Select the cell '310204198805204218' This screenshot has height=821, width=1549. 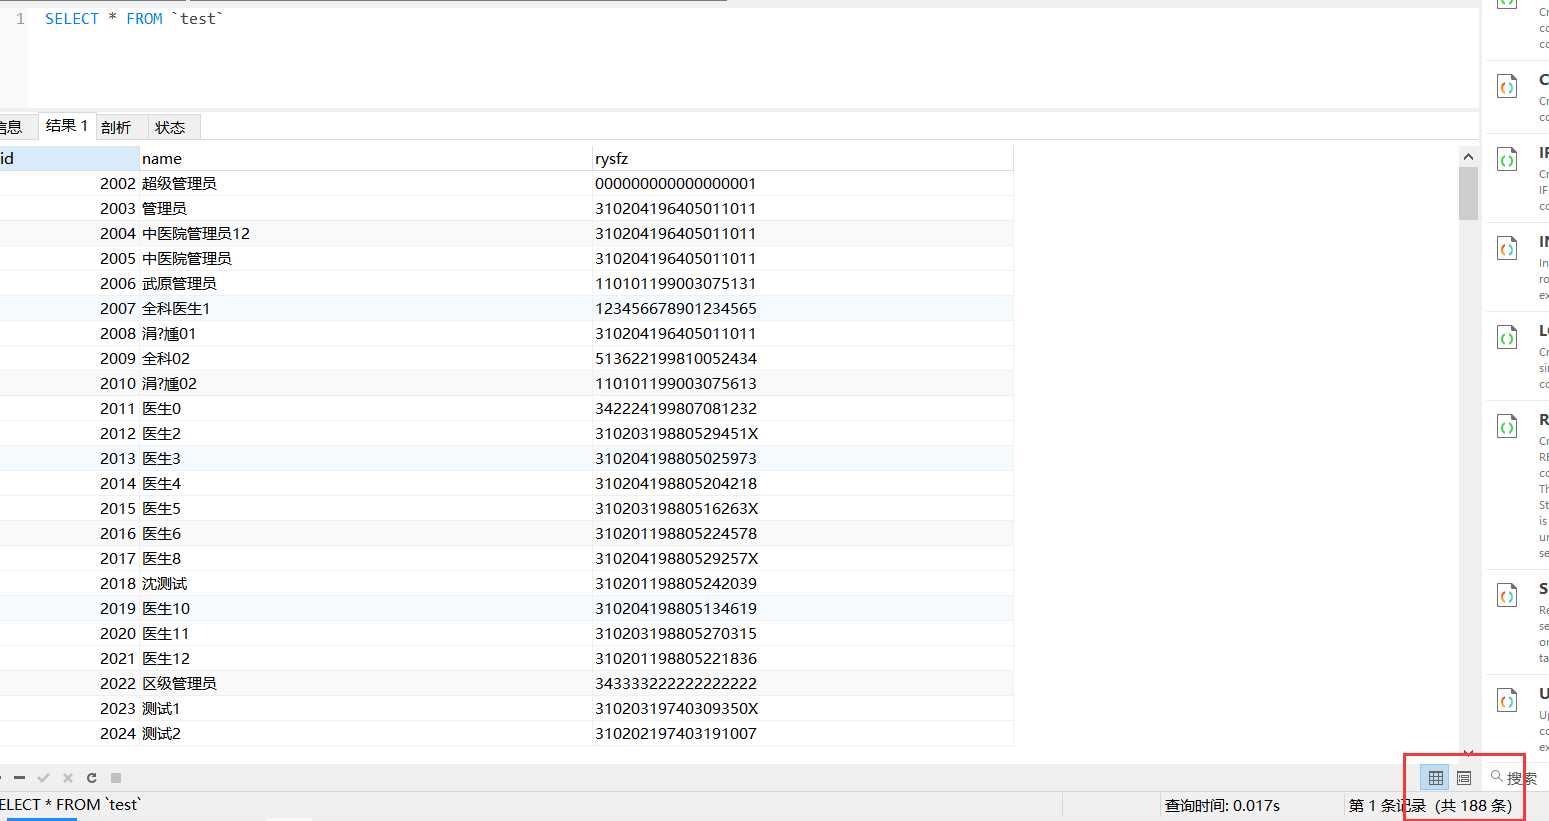(803, 483)
